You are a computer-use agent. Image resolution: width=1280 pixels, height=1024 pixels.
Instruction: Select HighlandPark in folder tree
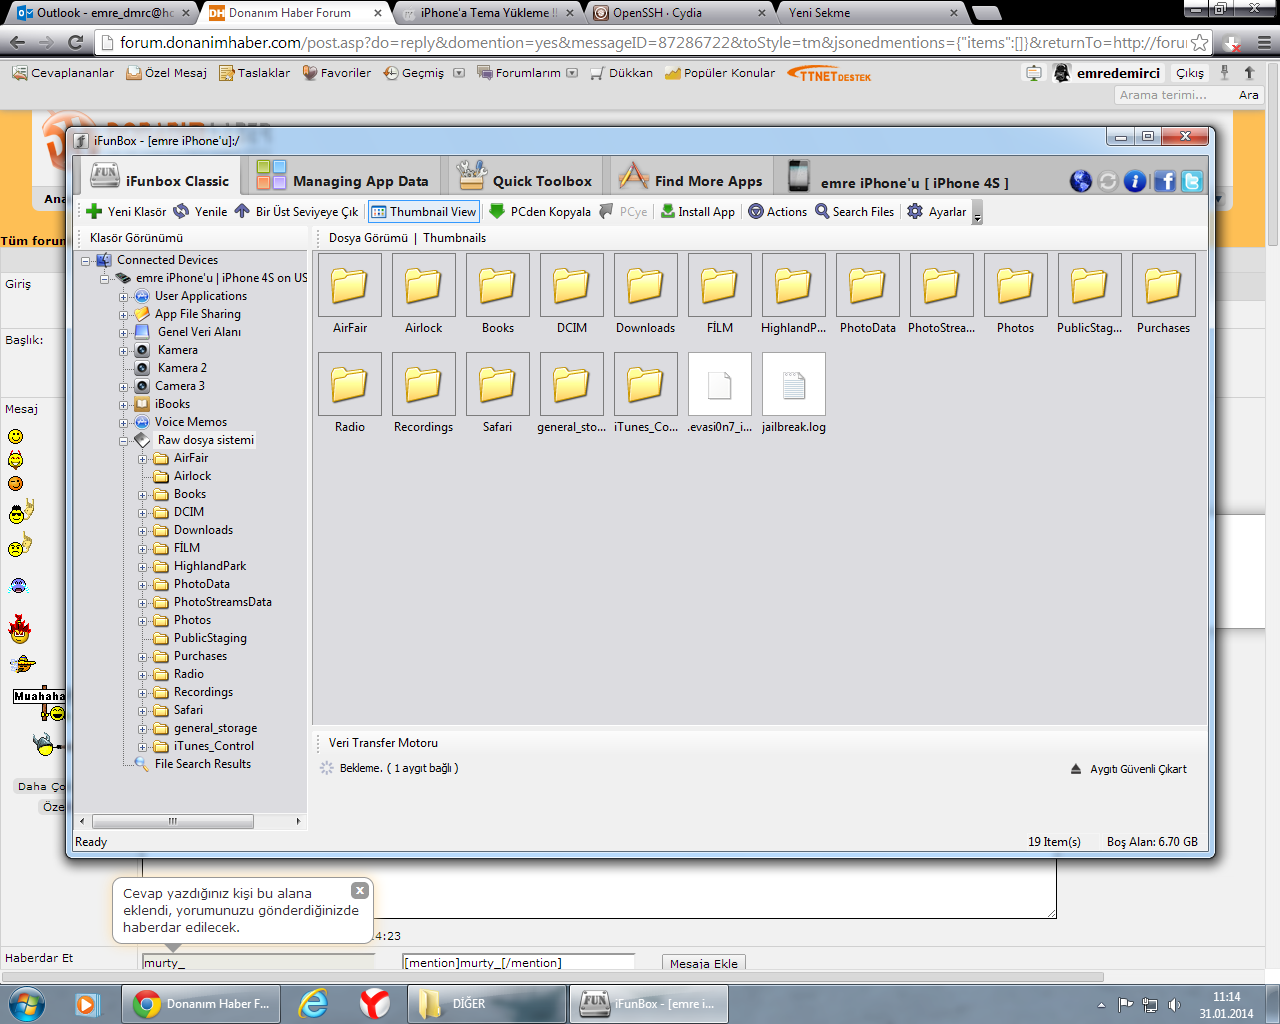pos(210,566)
